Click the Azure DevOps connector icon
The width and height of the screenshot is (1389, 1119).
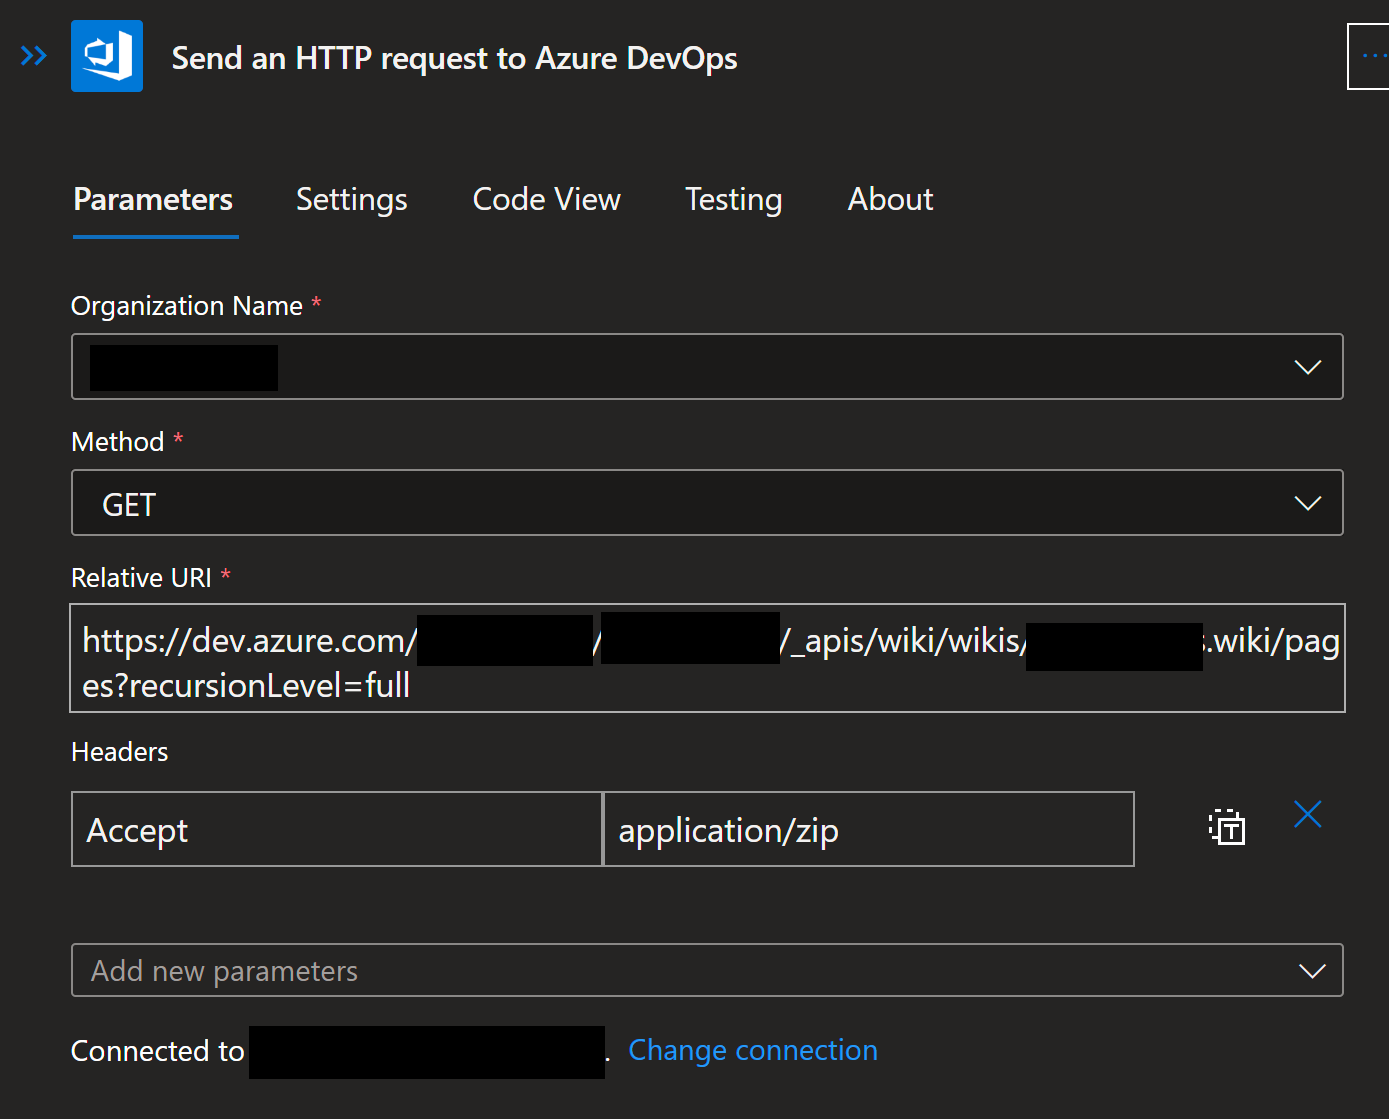point(106,56)
